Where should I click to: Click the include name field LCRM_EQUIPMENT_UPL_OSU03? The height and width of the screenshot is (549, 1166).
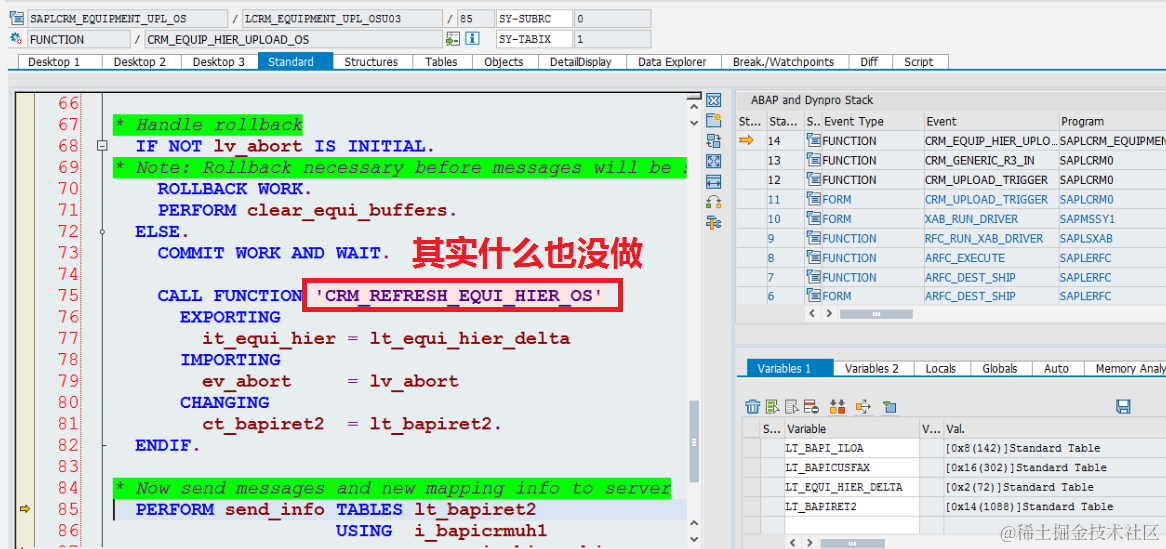[x=342, y=19]
